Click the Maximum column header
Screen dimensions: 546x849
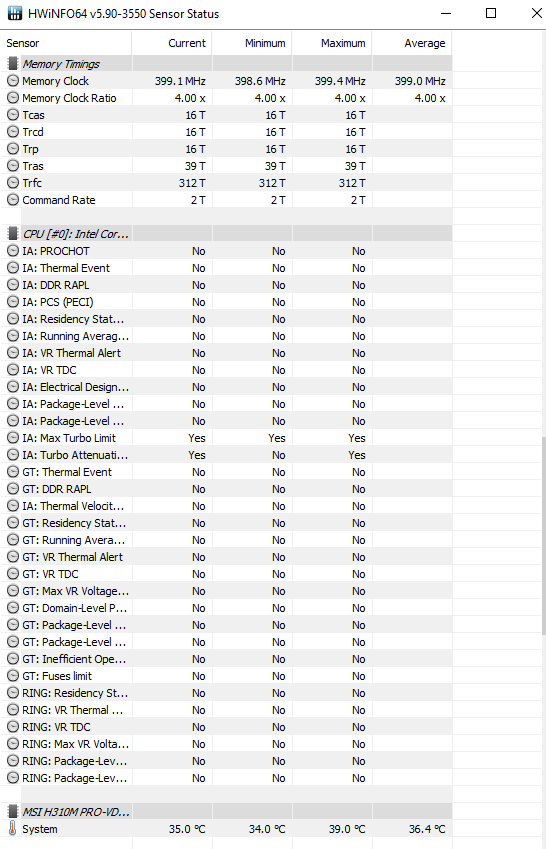(x=332, y=43)
